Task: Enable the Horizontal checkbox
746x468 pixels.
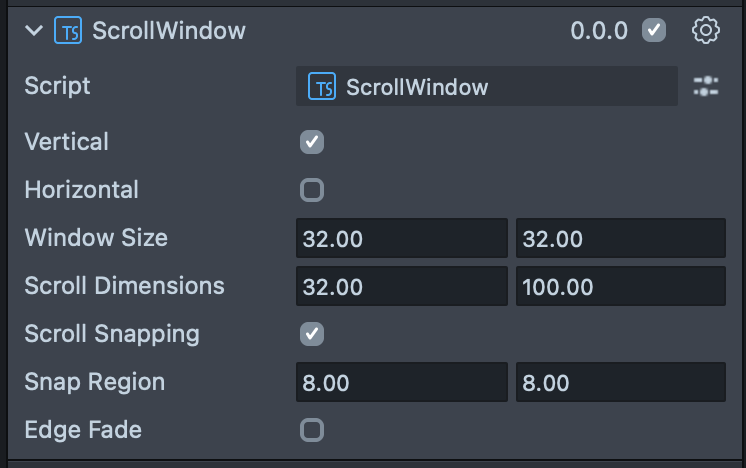Action: click(312, 190)
